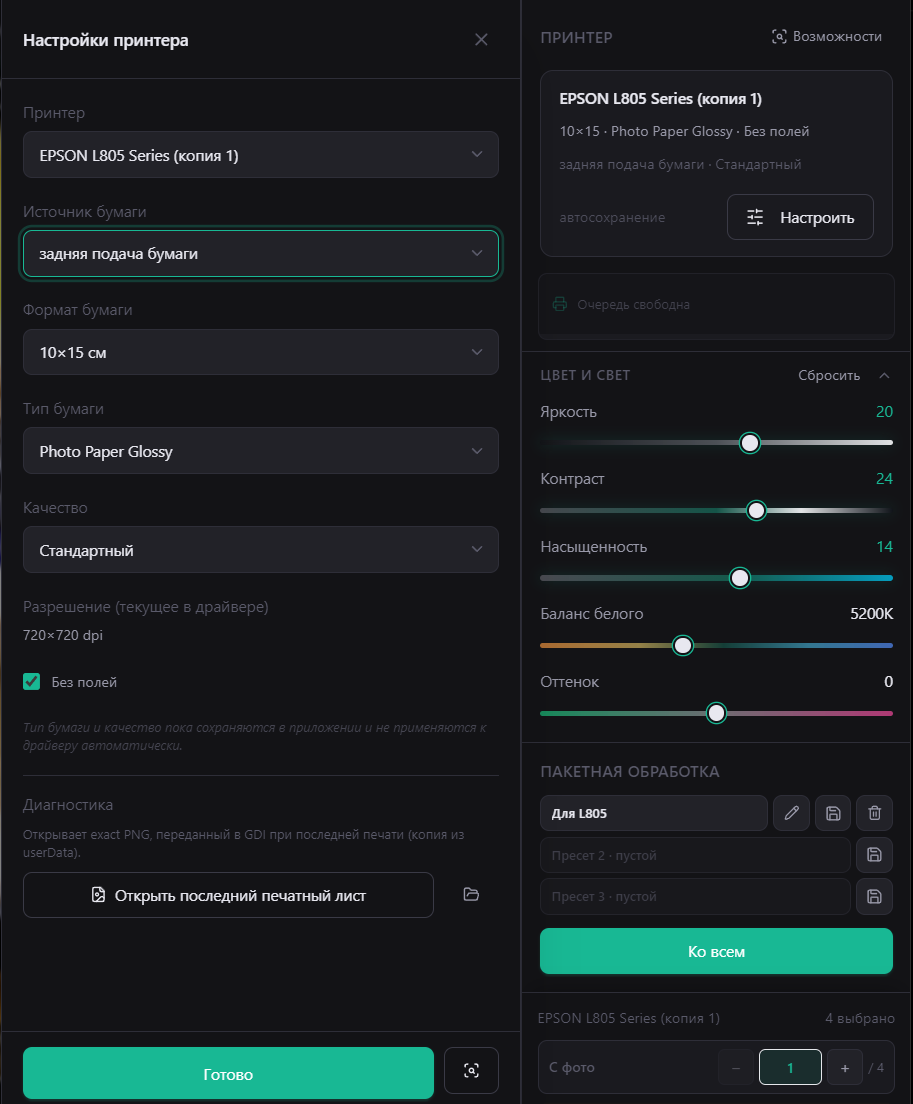The width and height of the screenshot is (913, 1104).
Task: Click the 5200K white balance value
Action: (x=871, y=613)
